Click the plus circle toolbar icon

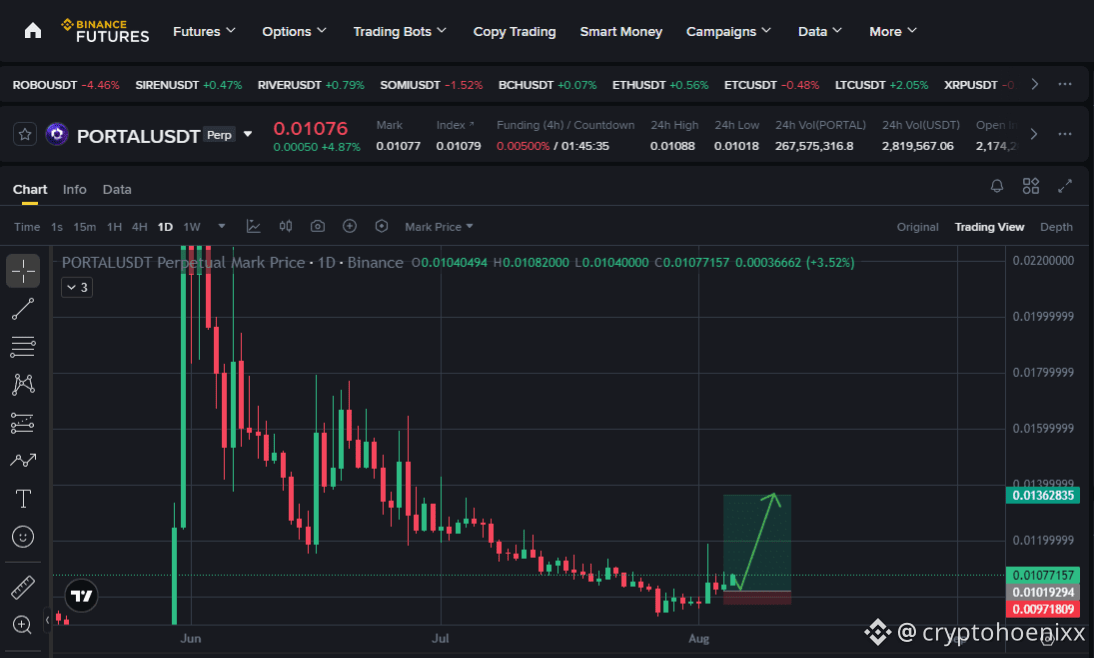[x=350, y=226]
